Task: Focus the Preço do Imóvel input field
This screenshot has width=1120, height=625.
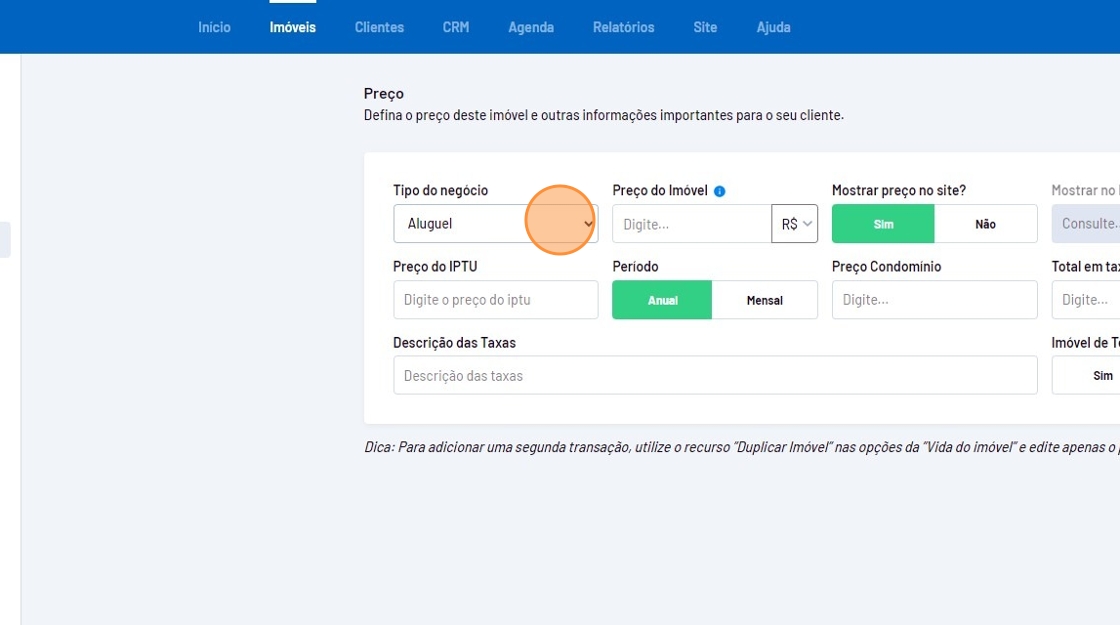Action: [691, 224]
